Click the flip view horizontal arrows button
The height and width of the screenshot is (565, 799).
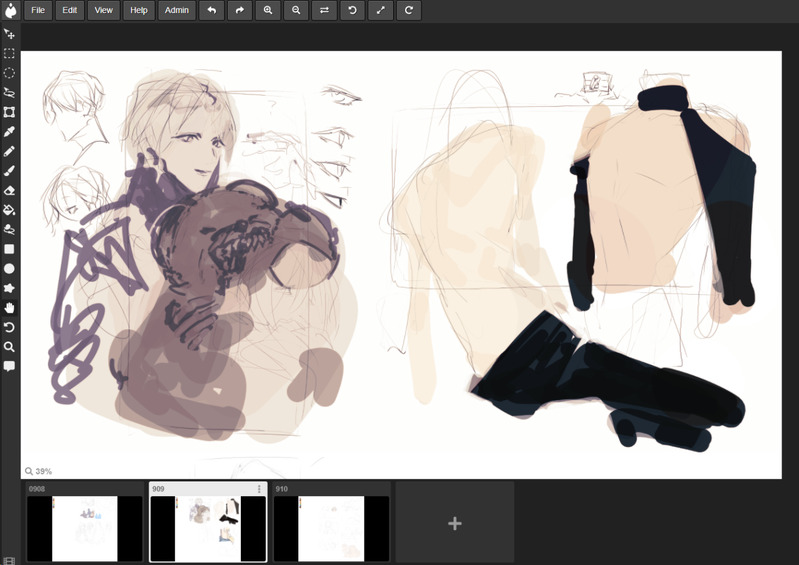(x=324, y=10)
